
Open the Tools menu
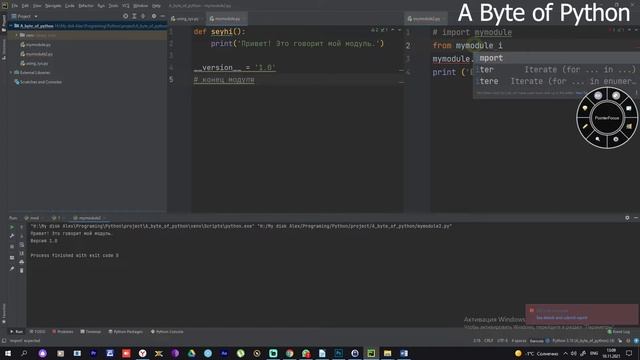[x=113, y=6]
